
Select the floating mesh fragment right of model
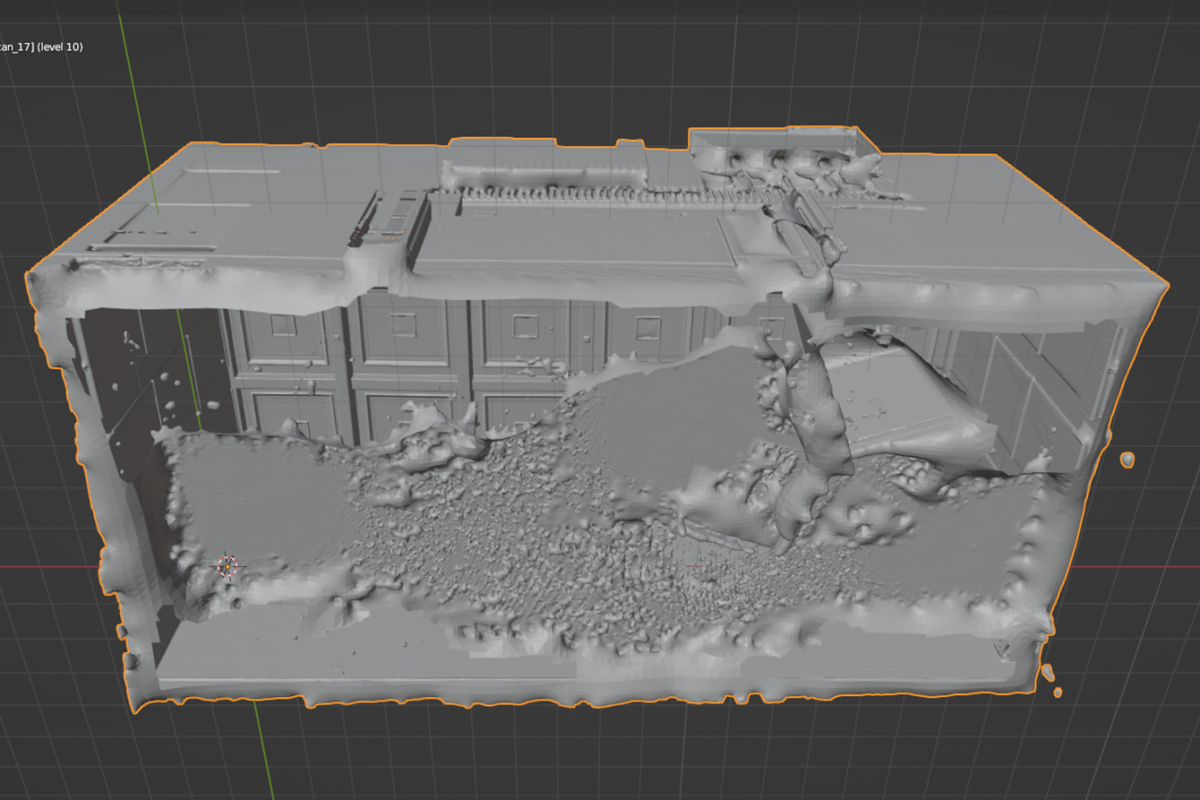click(x=1127, y=460)
